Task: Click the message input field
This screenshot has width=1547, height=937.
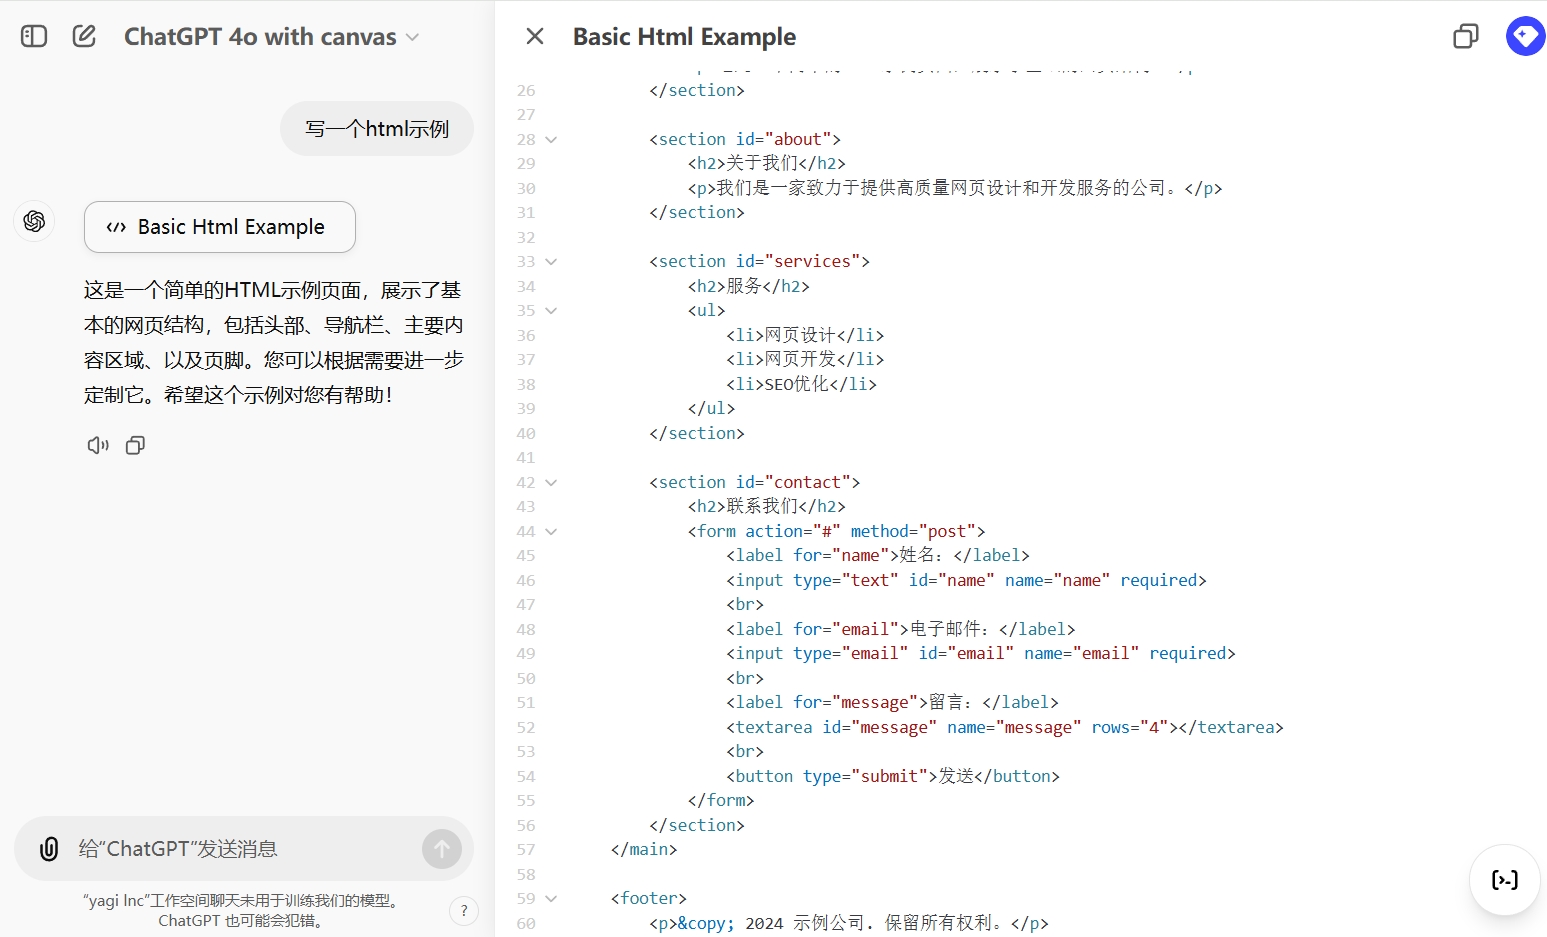Action: point(245,849)
